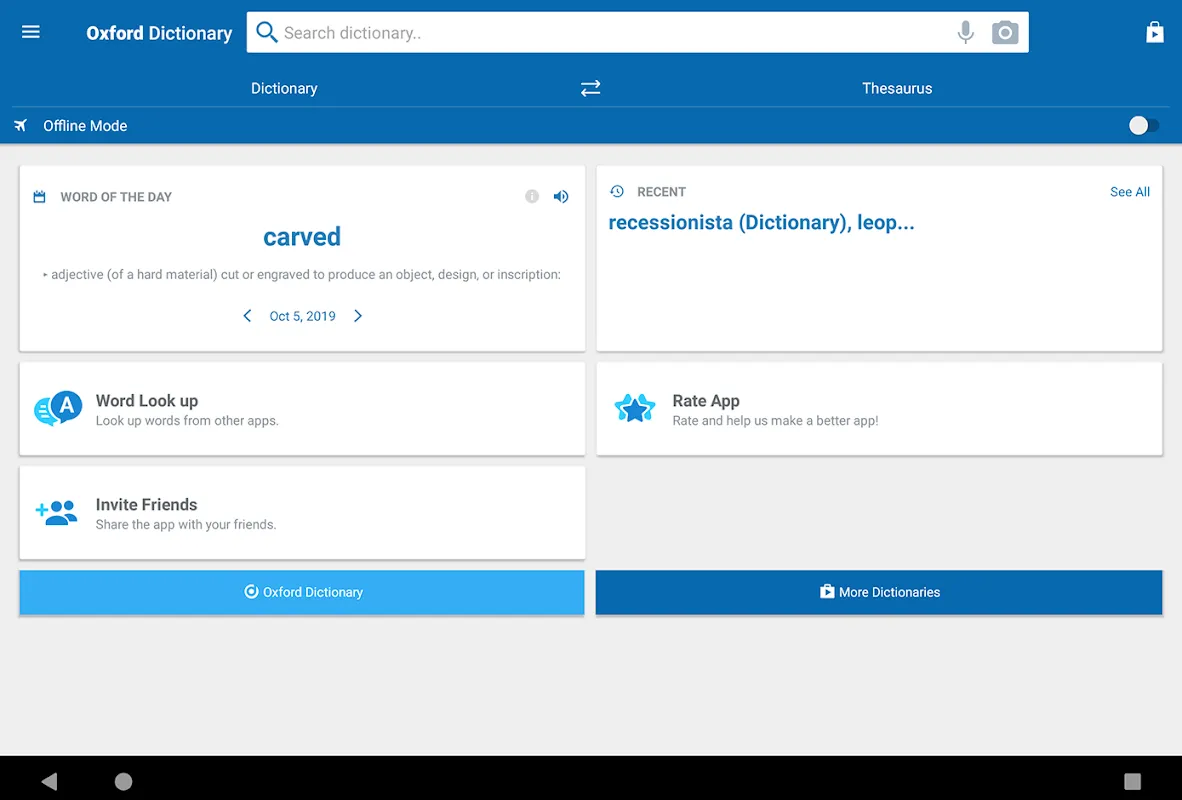Switch to the Thesaurus tab

(897, 88)
